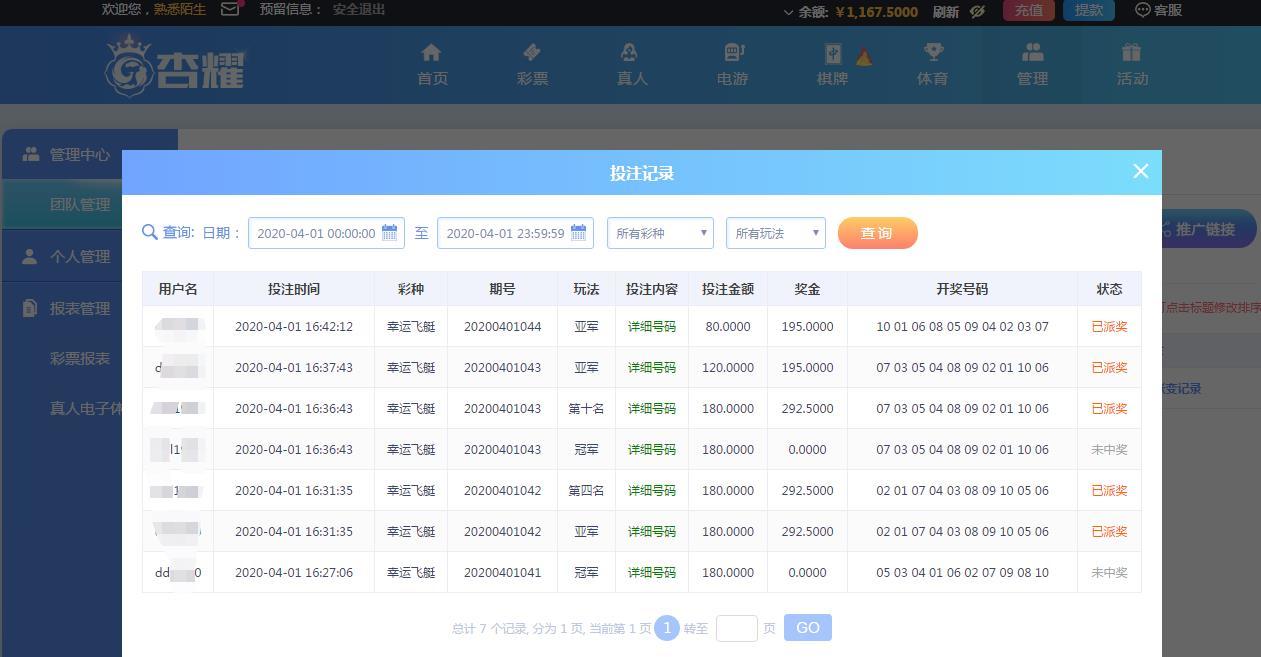Click the page number input field
Screen dimensions: 1261x657
pyautogui.click(x=736, y=628)
